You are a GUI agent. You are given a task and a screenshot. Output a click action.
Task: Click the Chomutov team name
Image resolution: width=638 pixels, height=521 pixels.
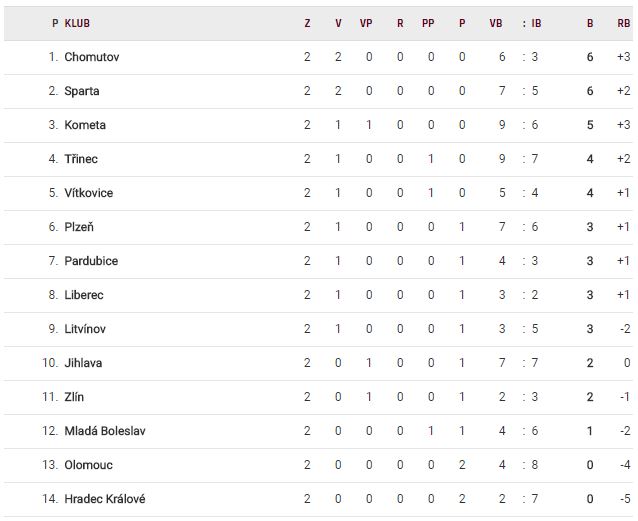[x=91, y=57]
